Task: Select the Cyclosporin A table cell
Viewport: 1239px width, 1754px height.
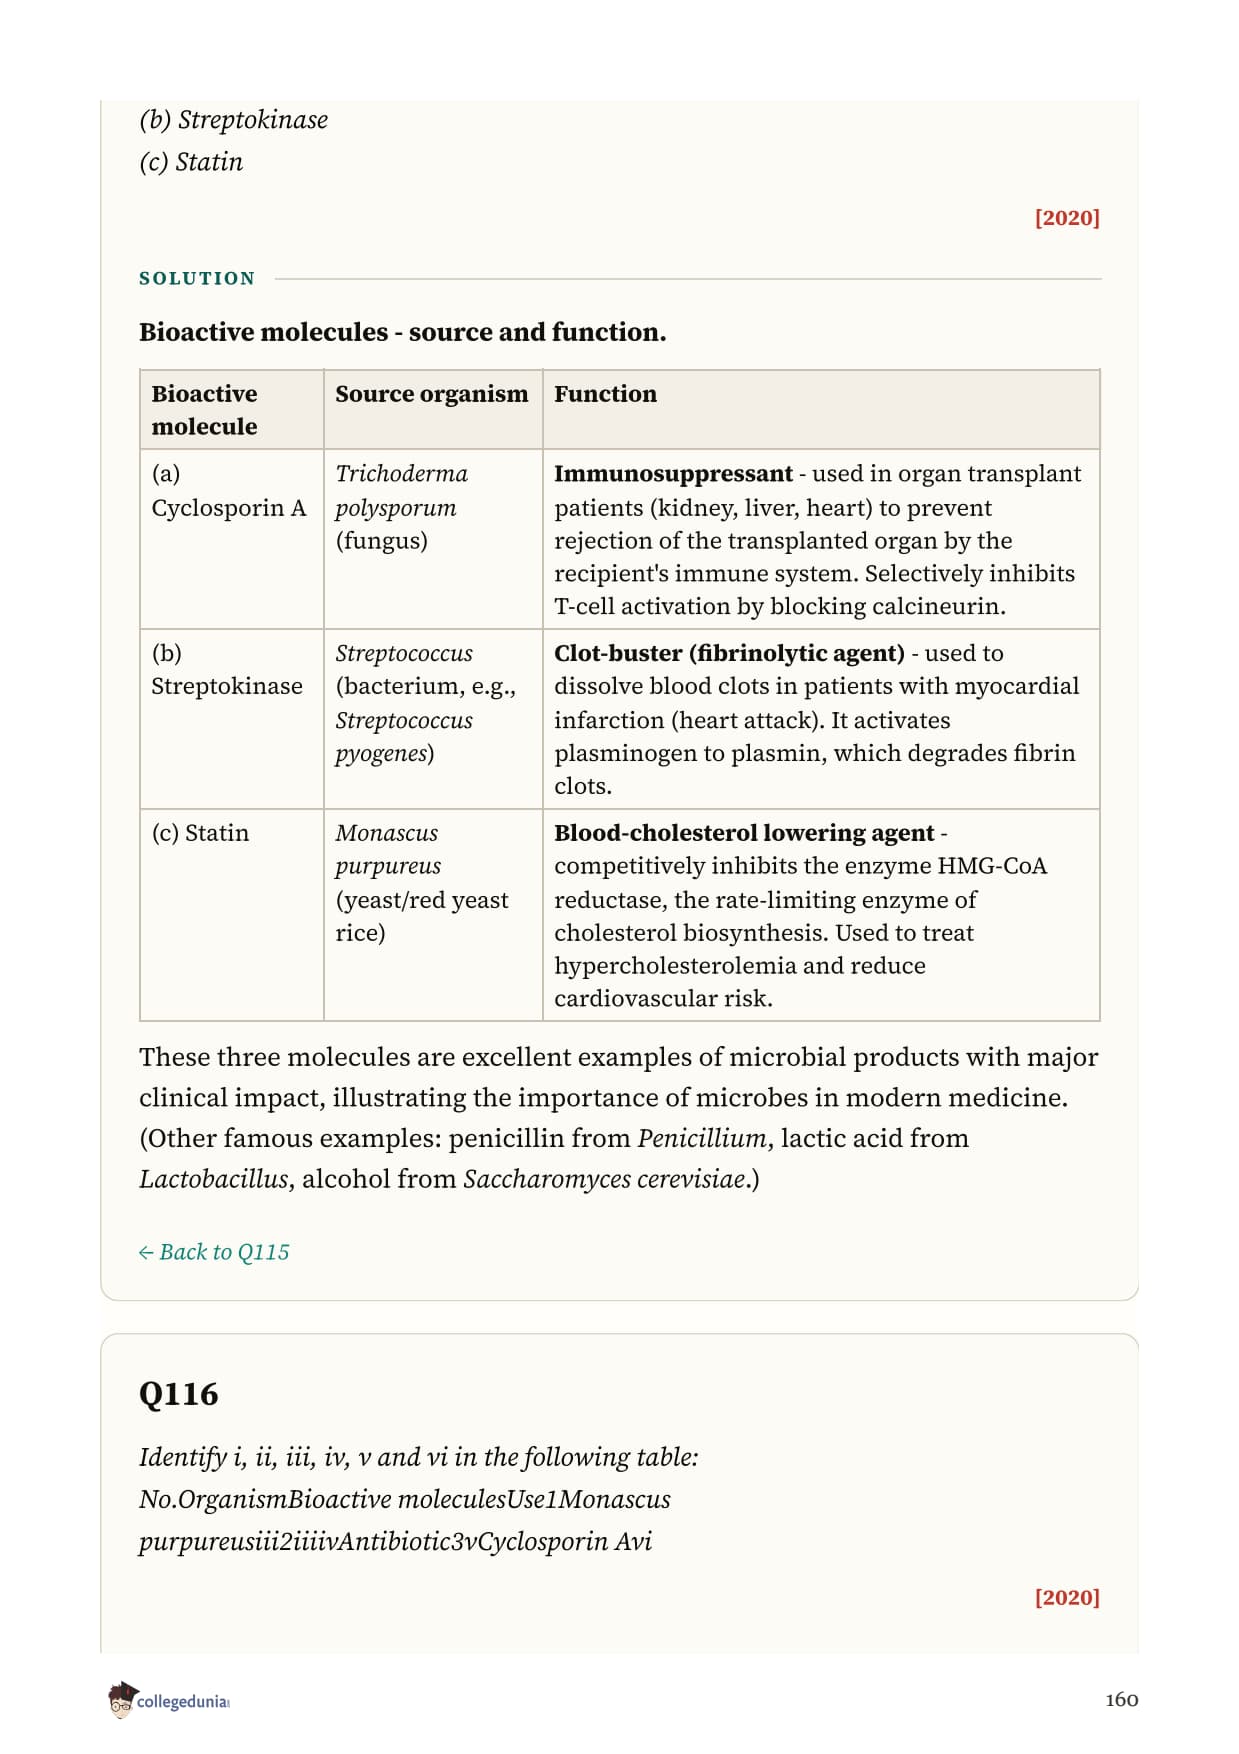Action: pyautogui.click(x=231, y=539)
